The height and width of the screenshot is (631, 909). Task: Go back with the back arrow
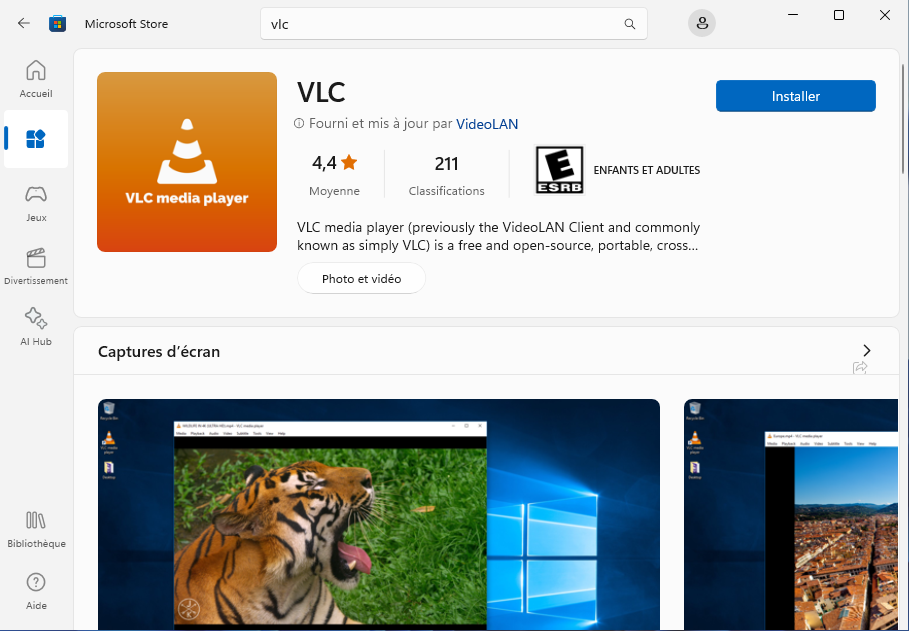pos(24,23)
